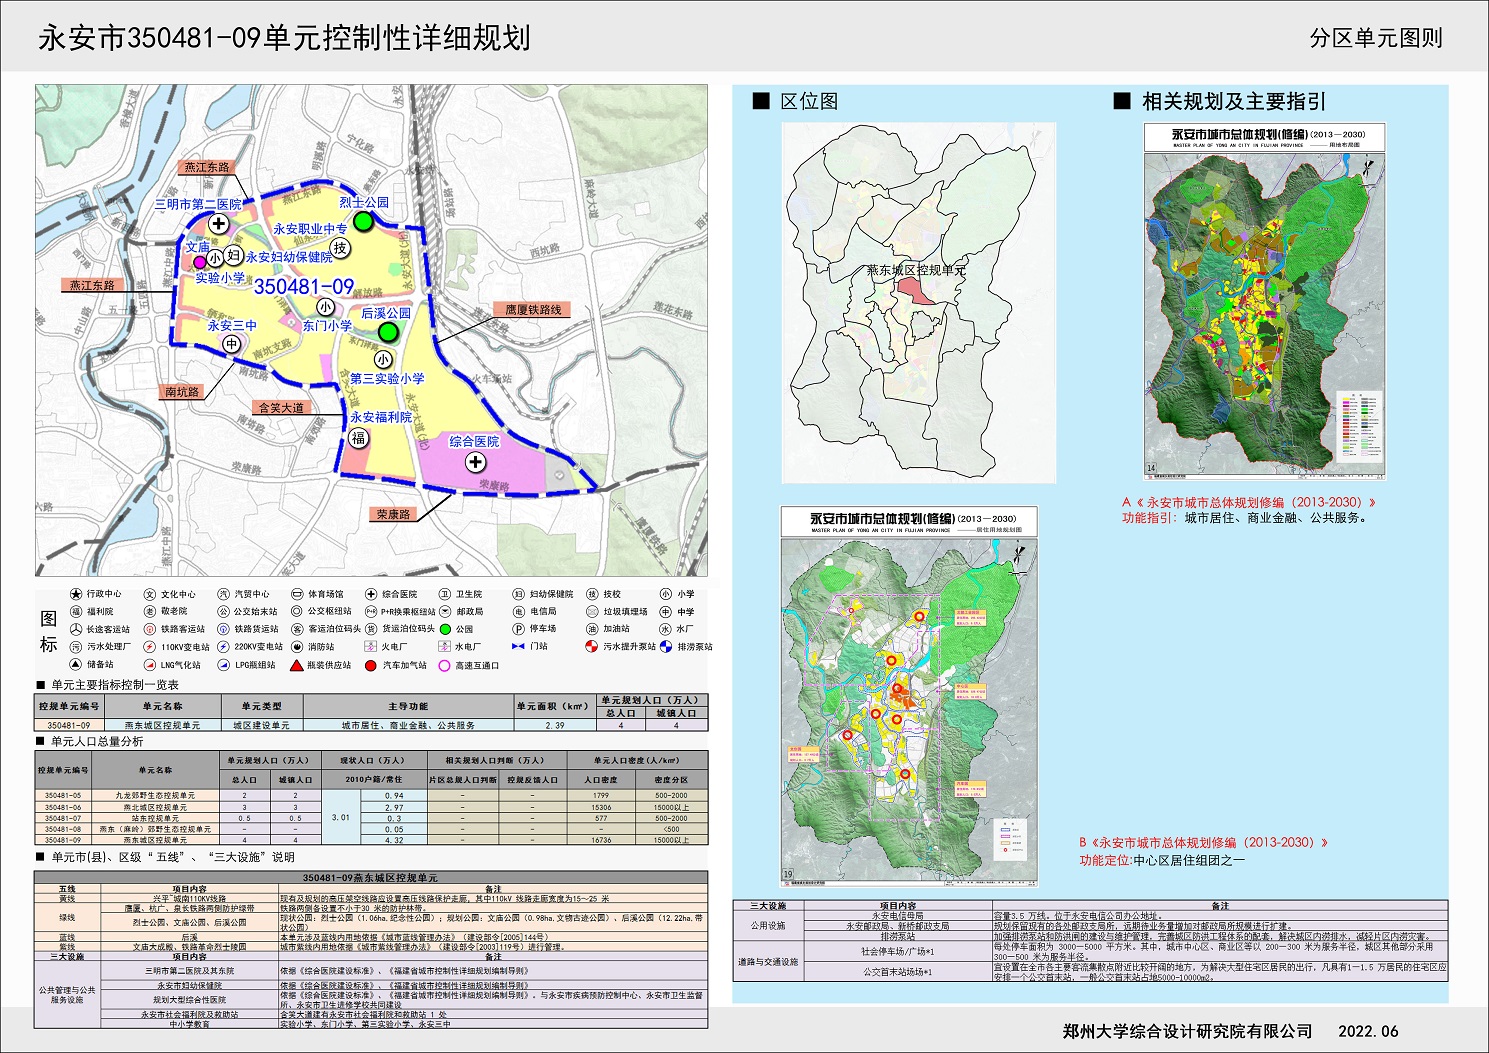
Task: Click the 永安福利院 福 marker on map
Action: click(358, 438)
